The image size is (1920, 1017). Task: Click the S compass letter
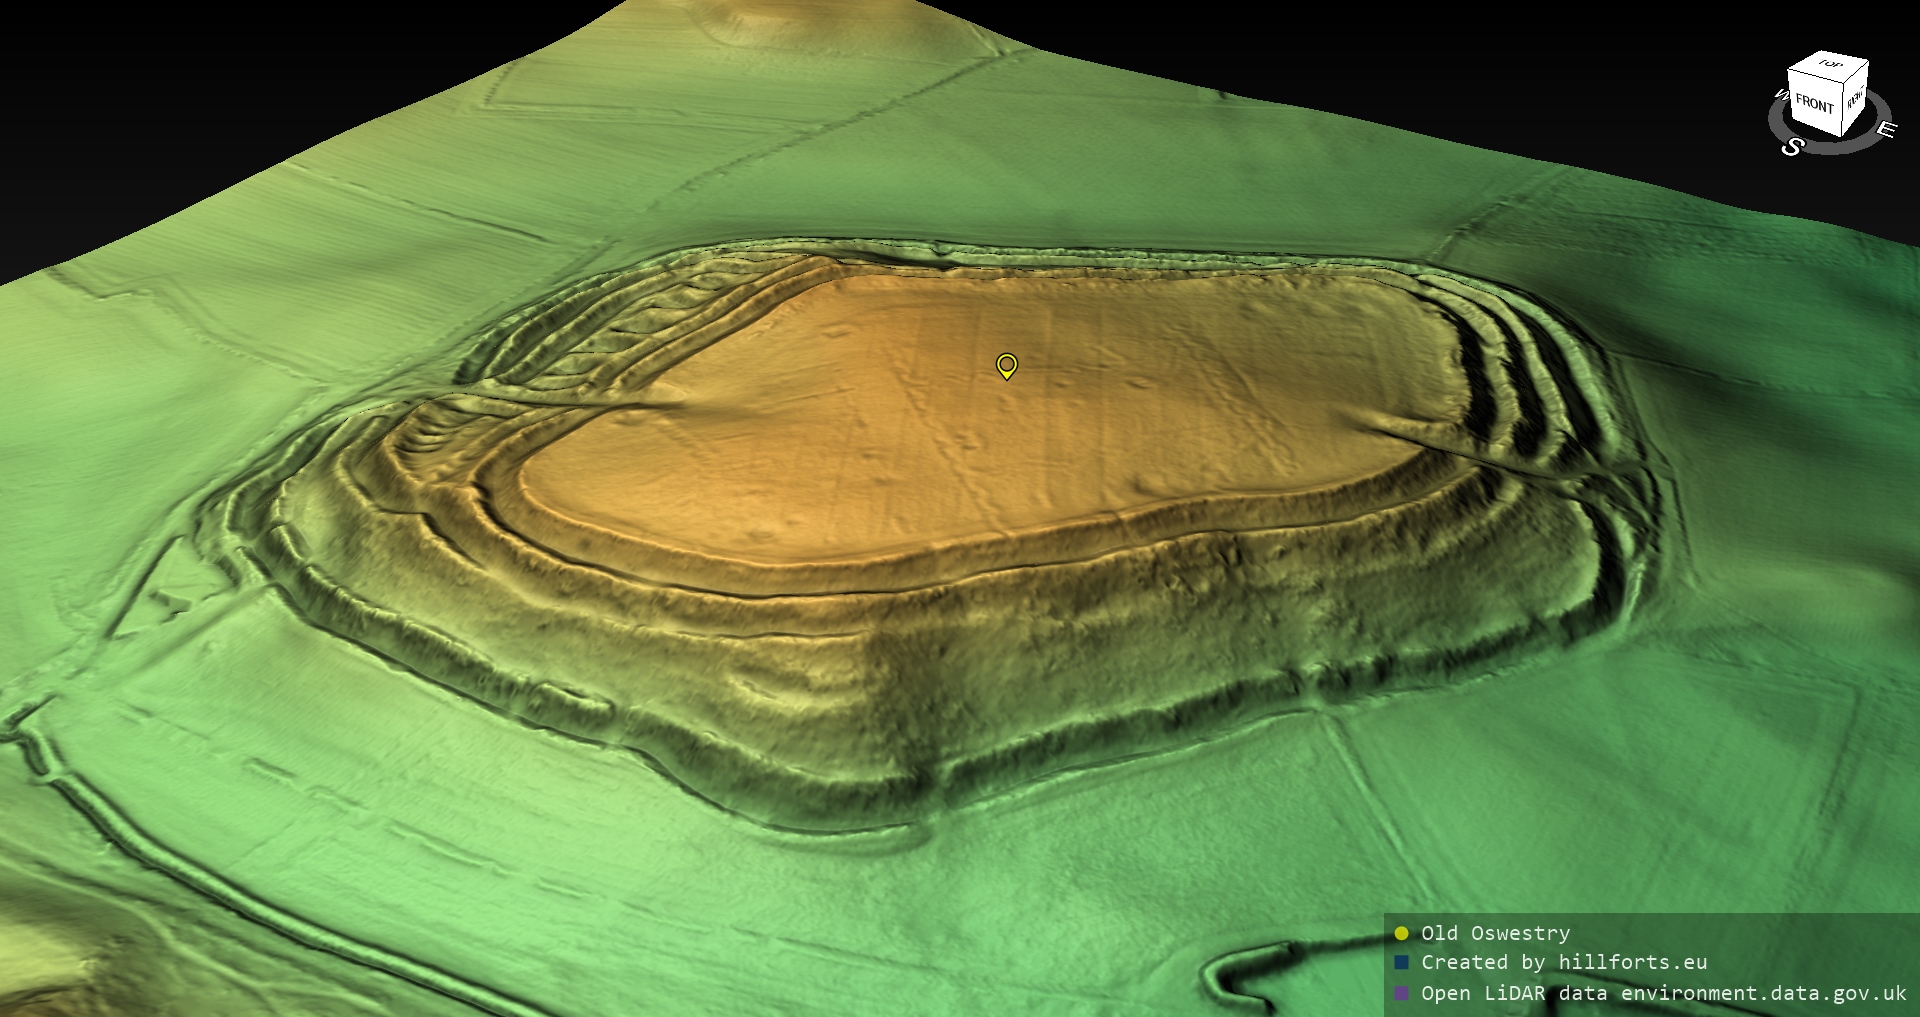coord(1792,147)
